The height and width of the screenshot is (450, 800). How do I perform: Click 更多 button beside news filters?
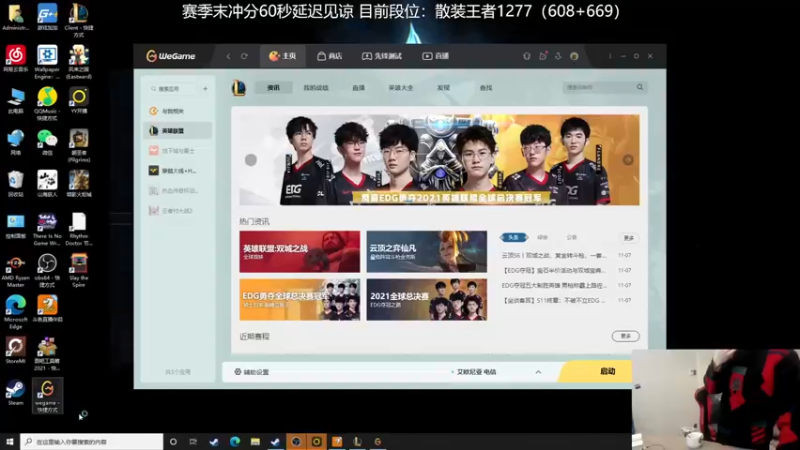629,238
